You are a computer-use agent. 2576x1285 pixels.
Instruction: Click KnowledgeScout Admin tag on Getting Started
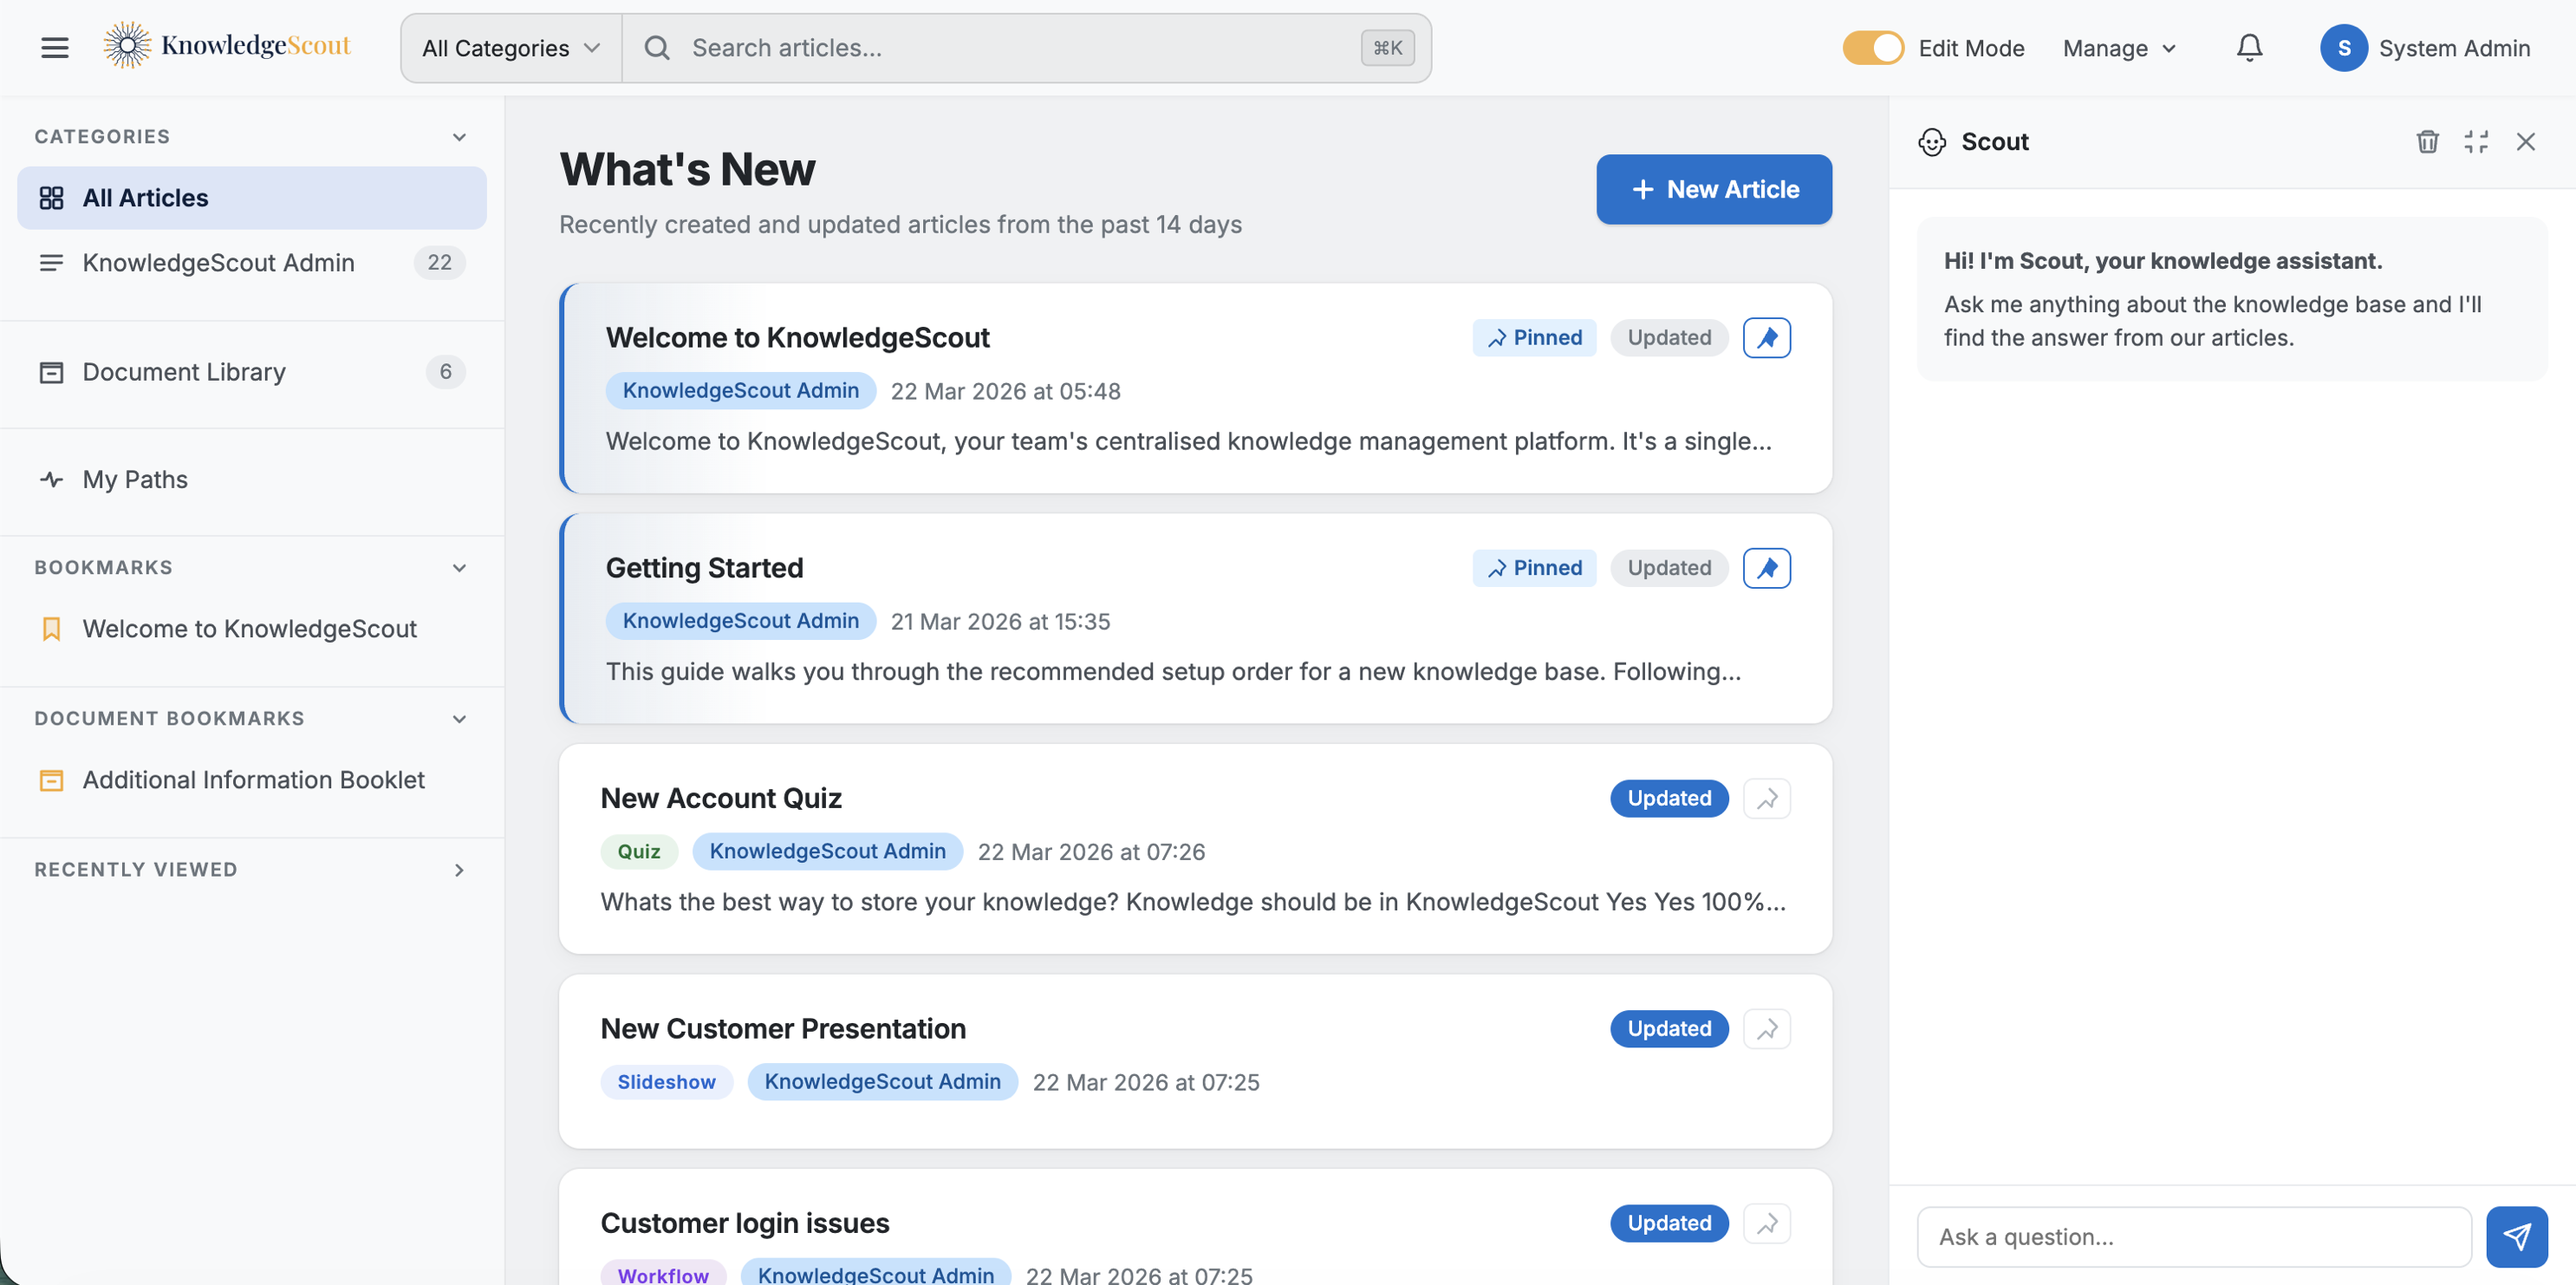[741, 621]
